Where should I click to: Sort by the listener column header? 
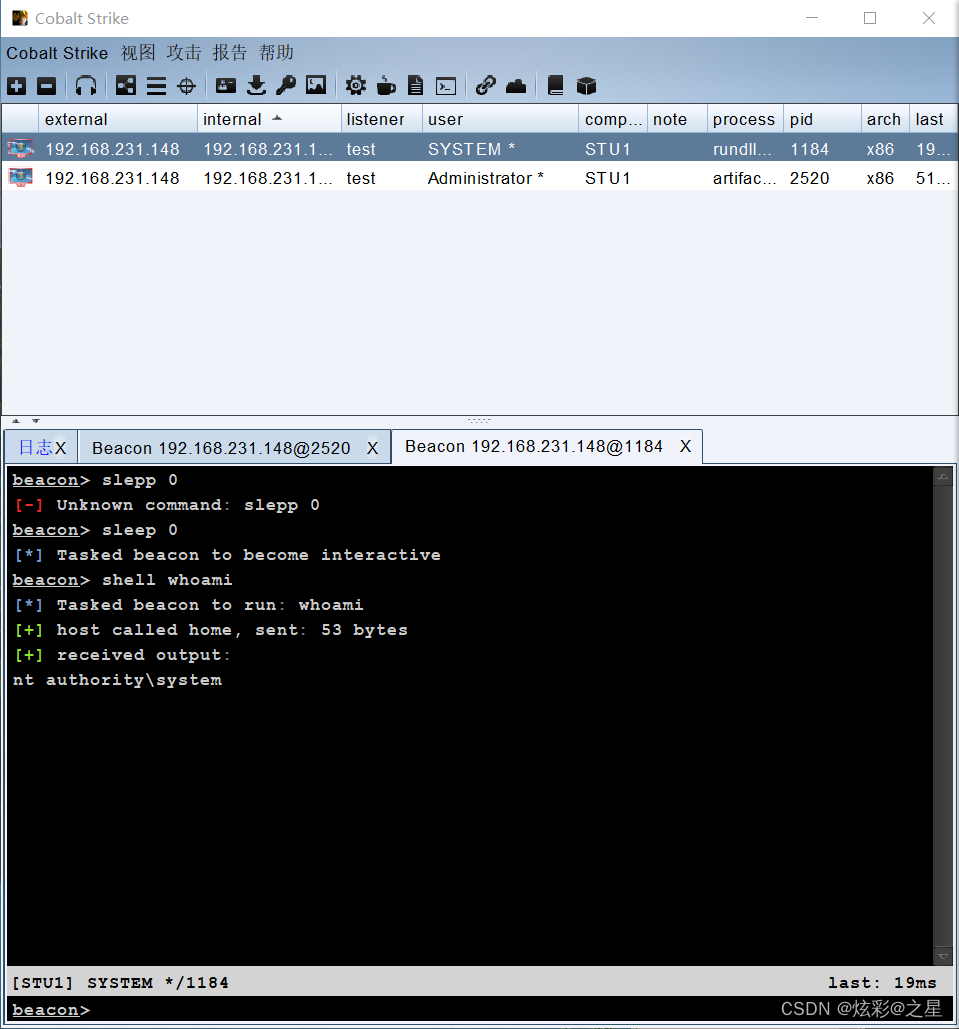click(381, 119)
